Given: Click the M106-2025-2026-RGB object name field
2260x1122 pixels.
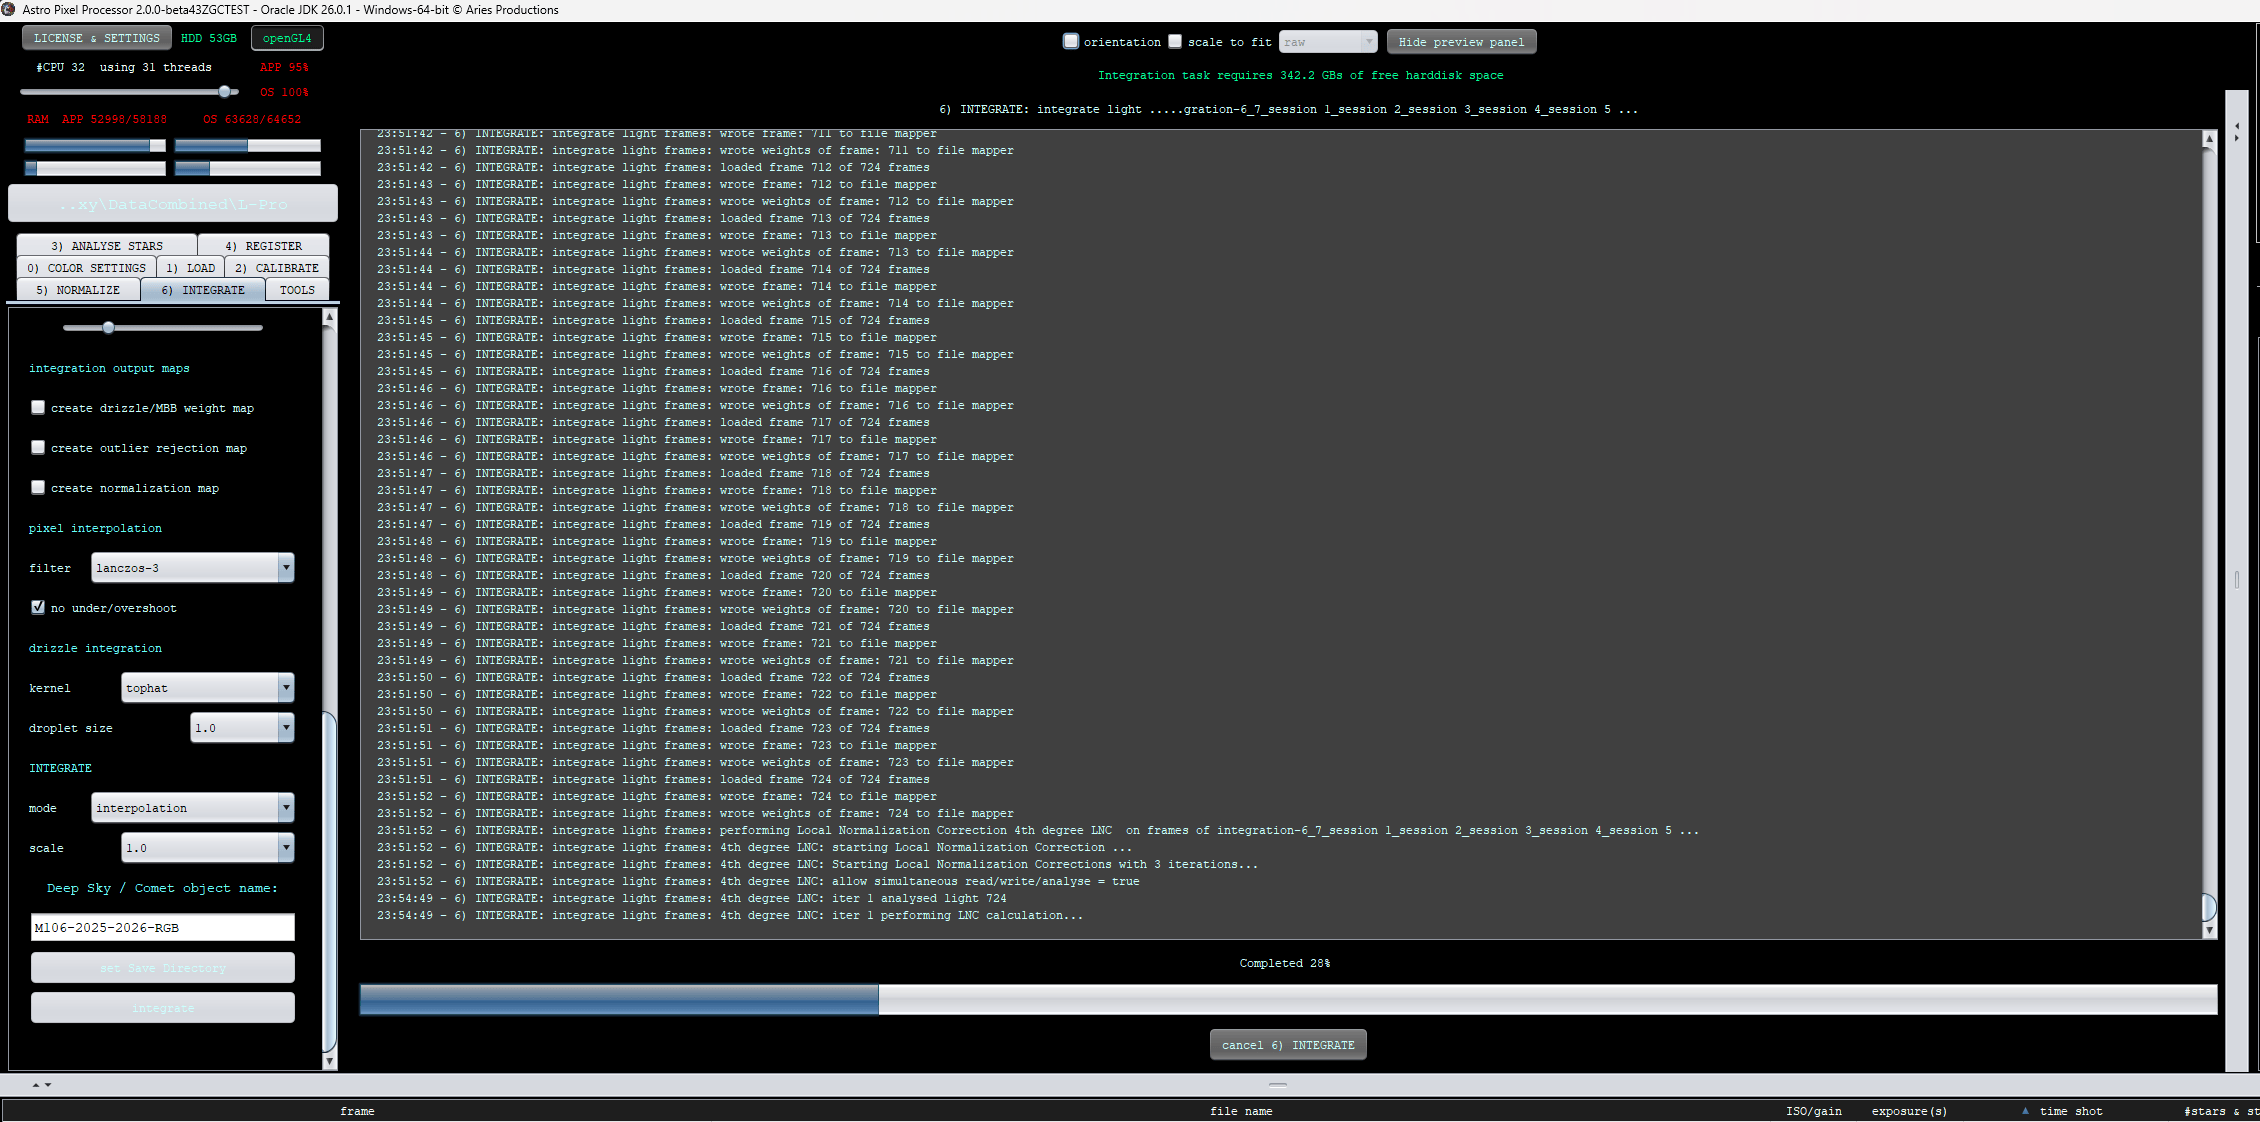Looking at the screenshot, I should click(163, 927).
